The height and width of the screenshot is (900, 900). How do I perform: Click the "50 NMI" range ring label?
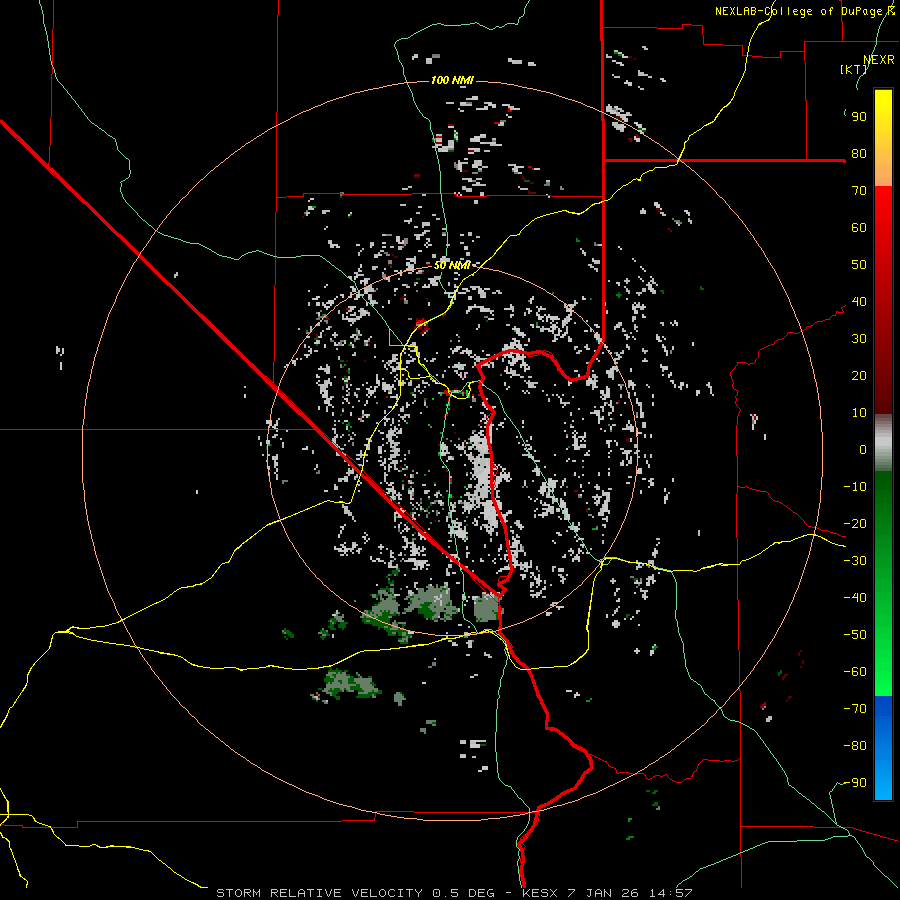tap(452, 265)
